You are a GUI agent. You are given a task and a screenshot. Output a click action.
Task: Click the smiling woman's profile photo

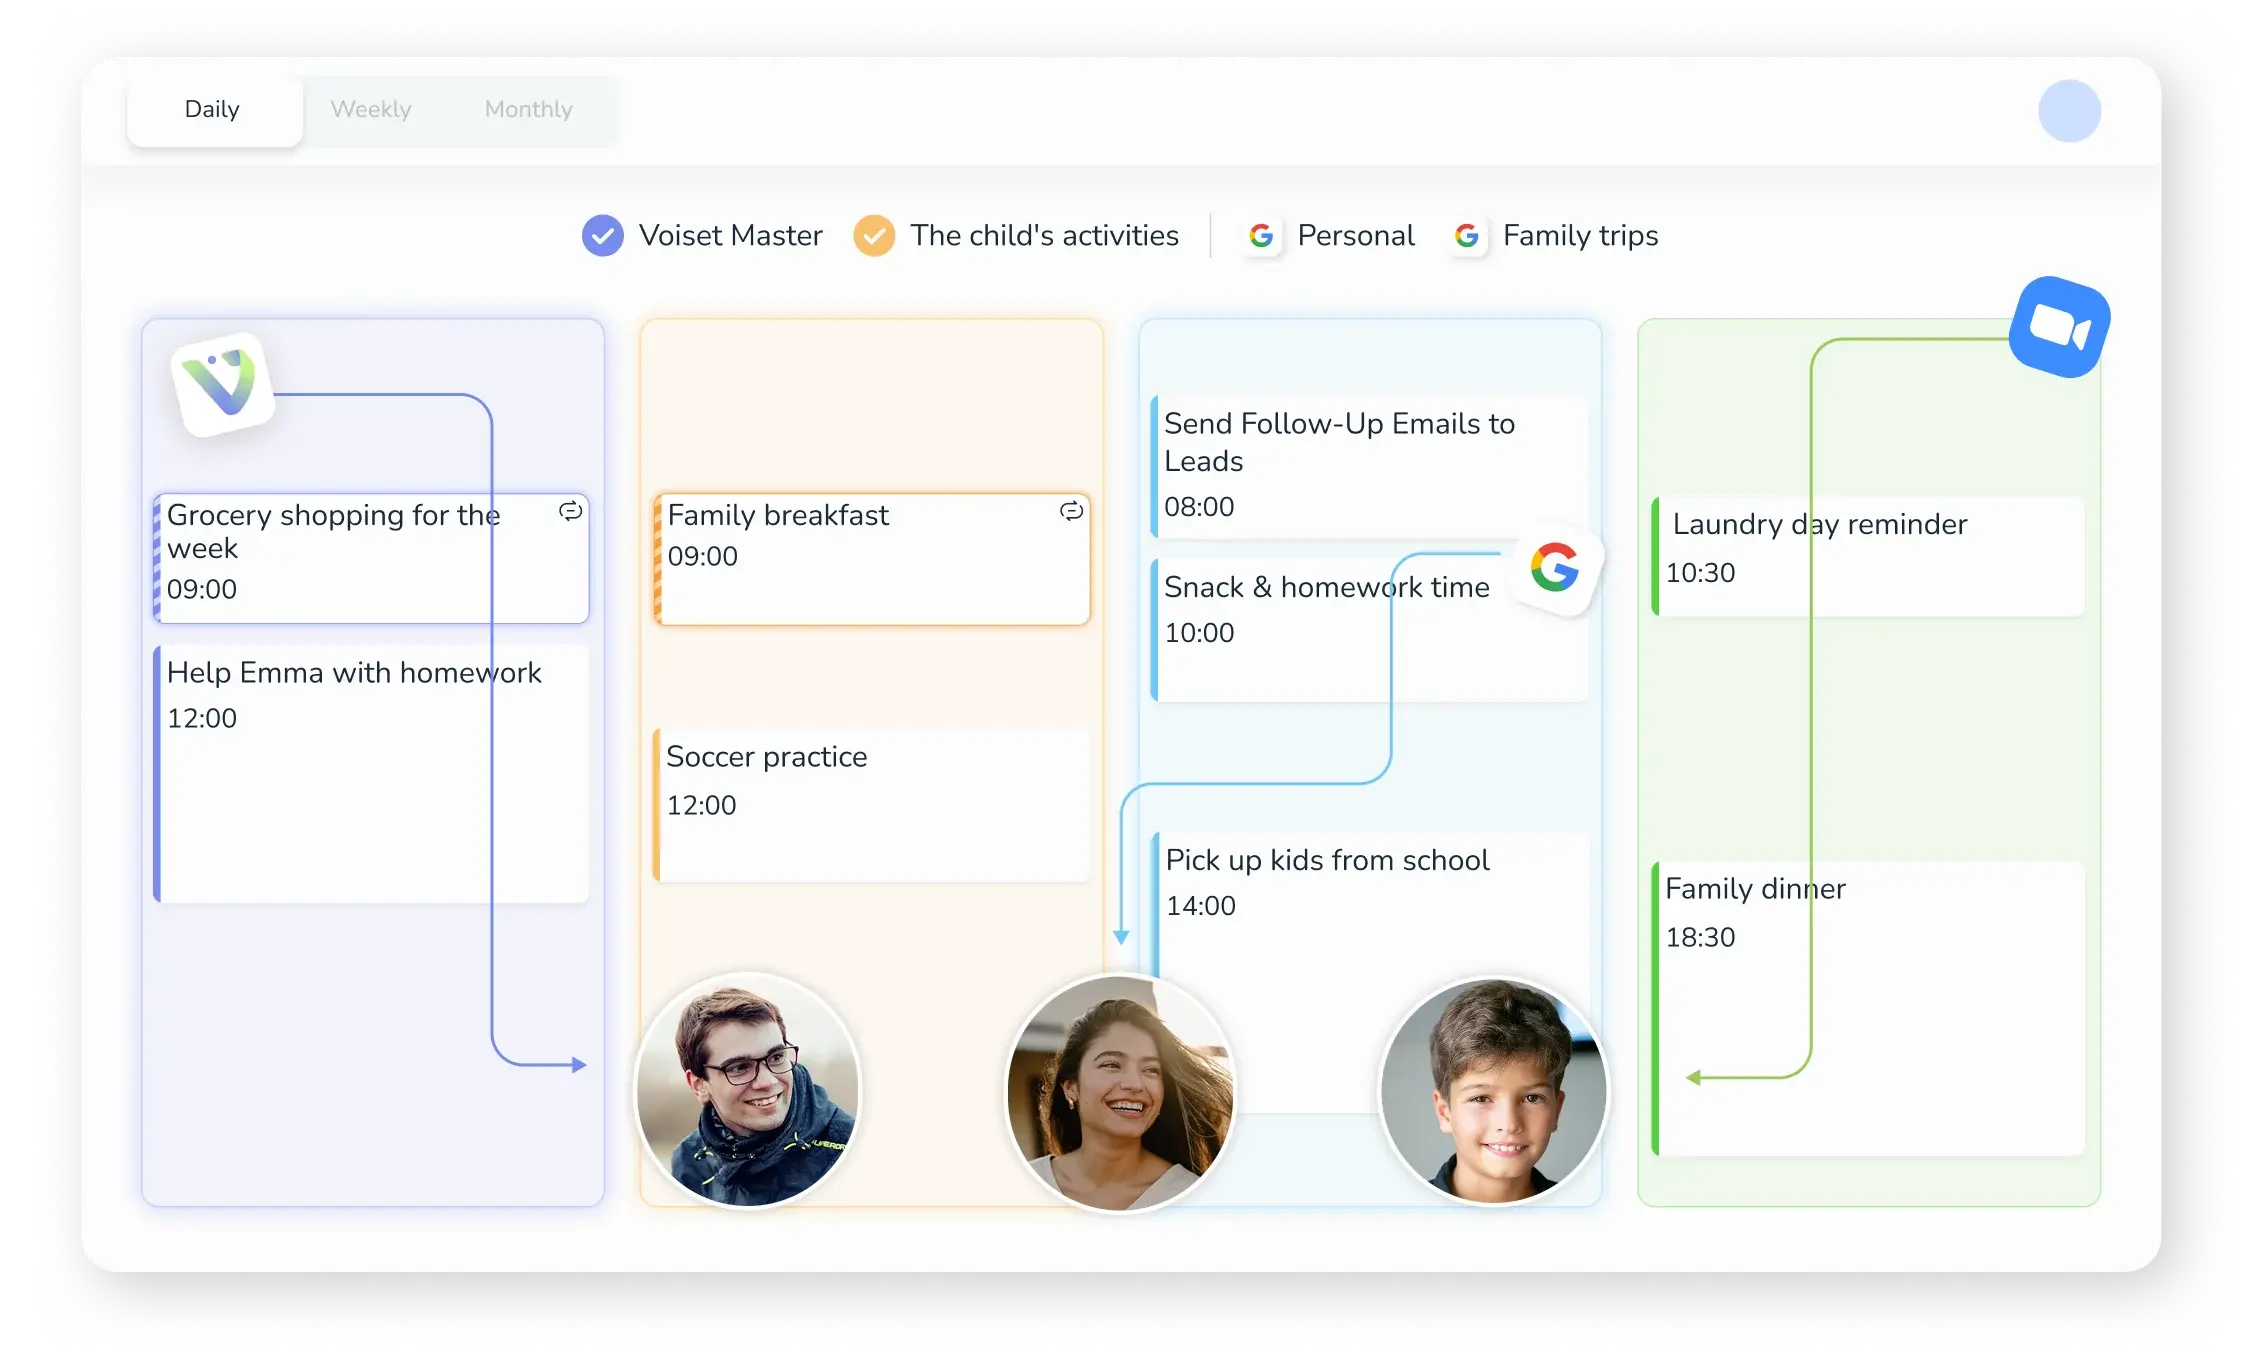tap(1120, 1093)
